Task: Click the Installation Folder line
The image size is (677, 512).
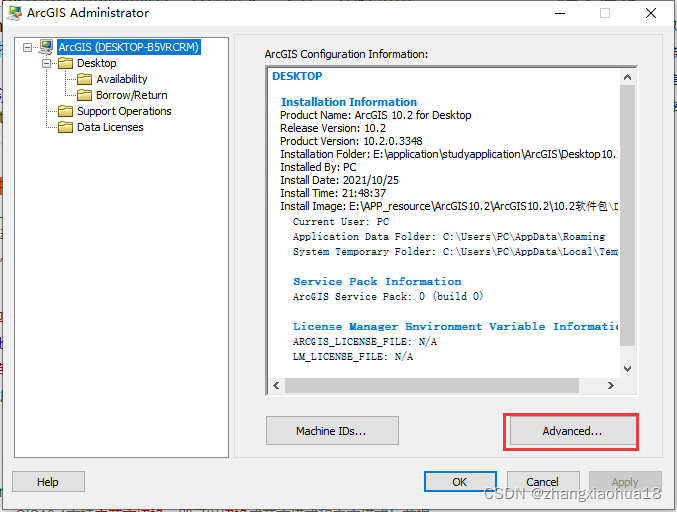Action: pyautogui.click(x=449, y=154)
